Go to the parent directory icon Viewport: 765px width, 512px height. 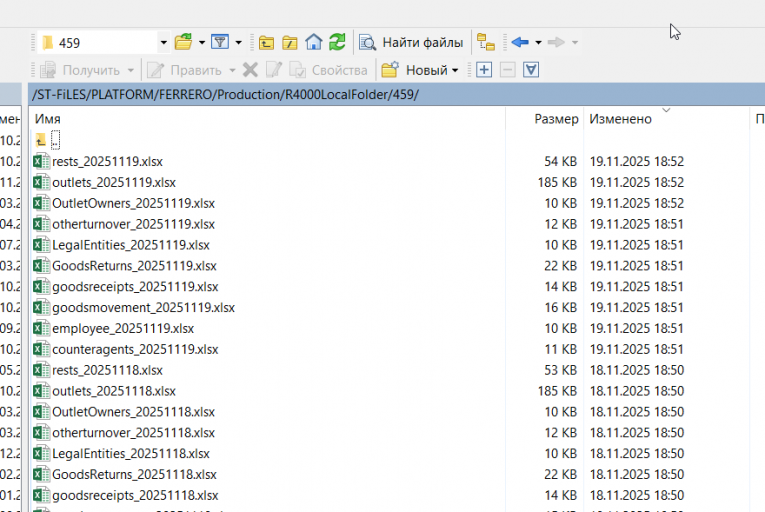pyautogui.click(x=266, y=42)
